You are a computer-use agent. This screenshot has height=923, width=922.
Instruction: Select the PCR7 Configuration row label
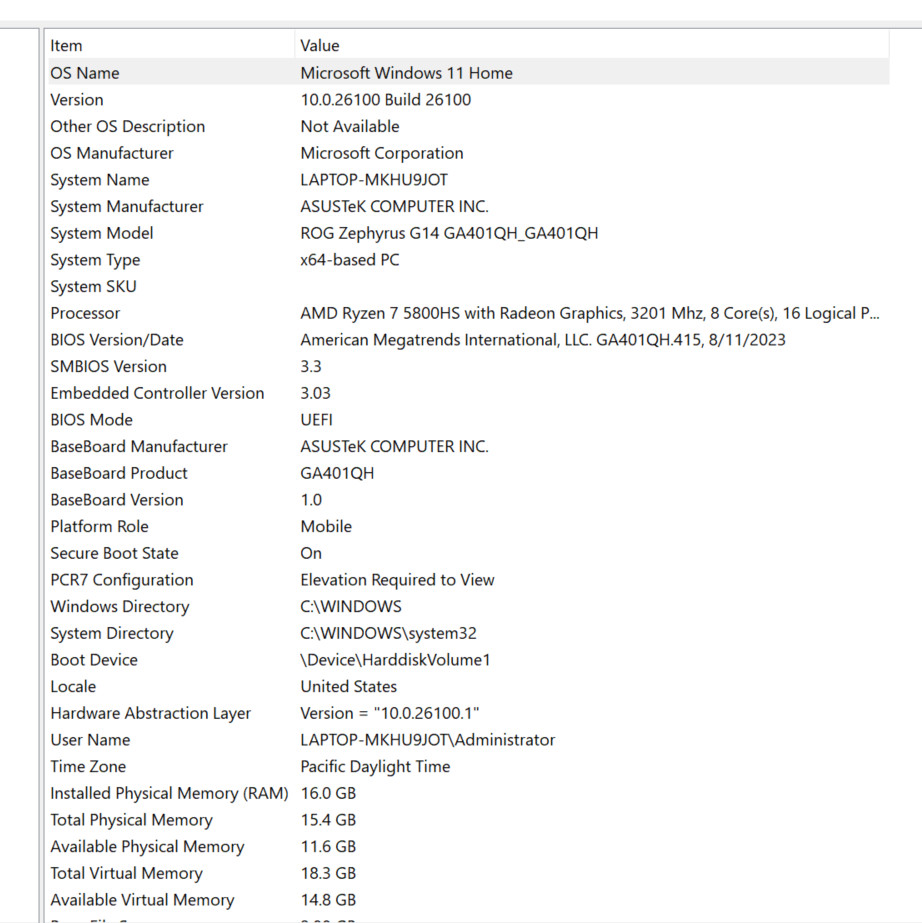point(121,580)
